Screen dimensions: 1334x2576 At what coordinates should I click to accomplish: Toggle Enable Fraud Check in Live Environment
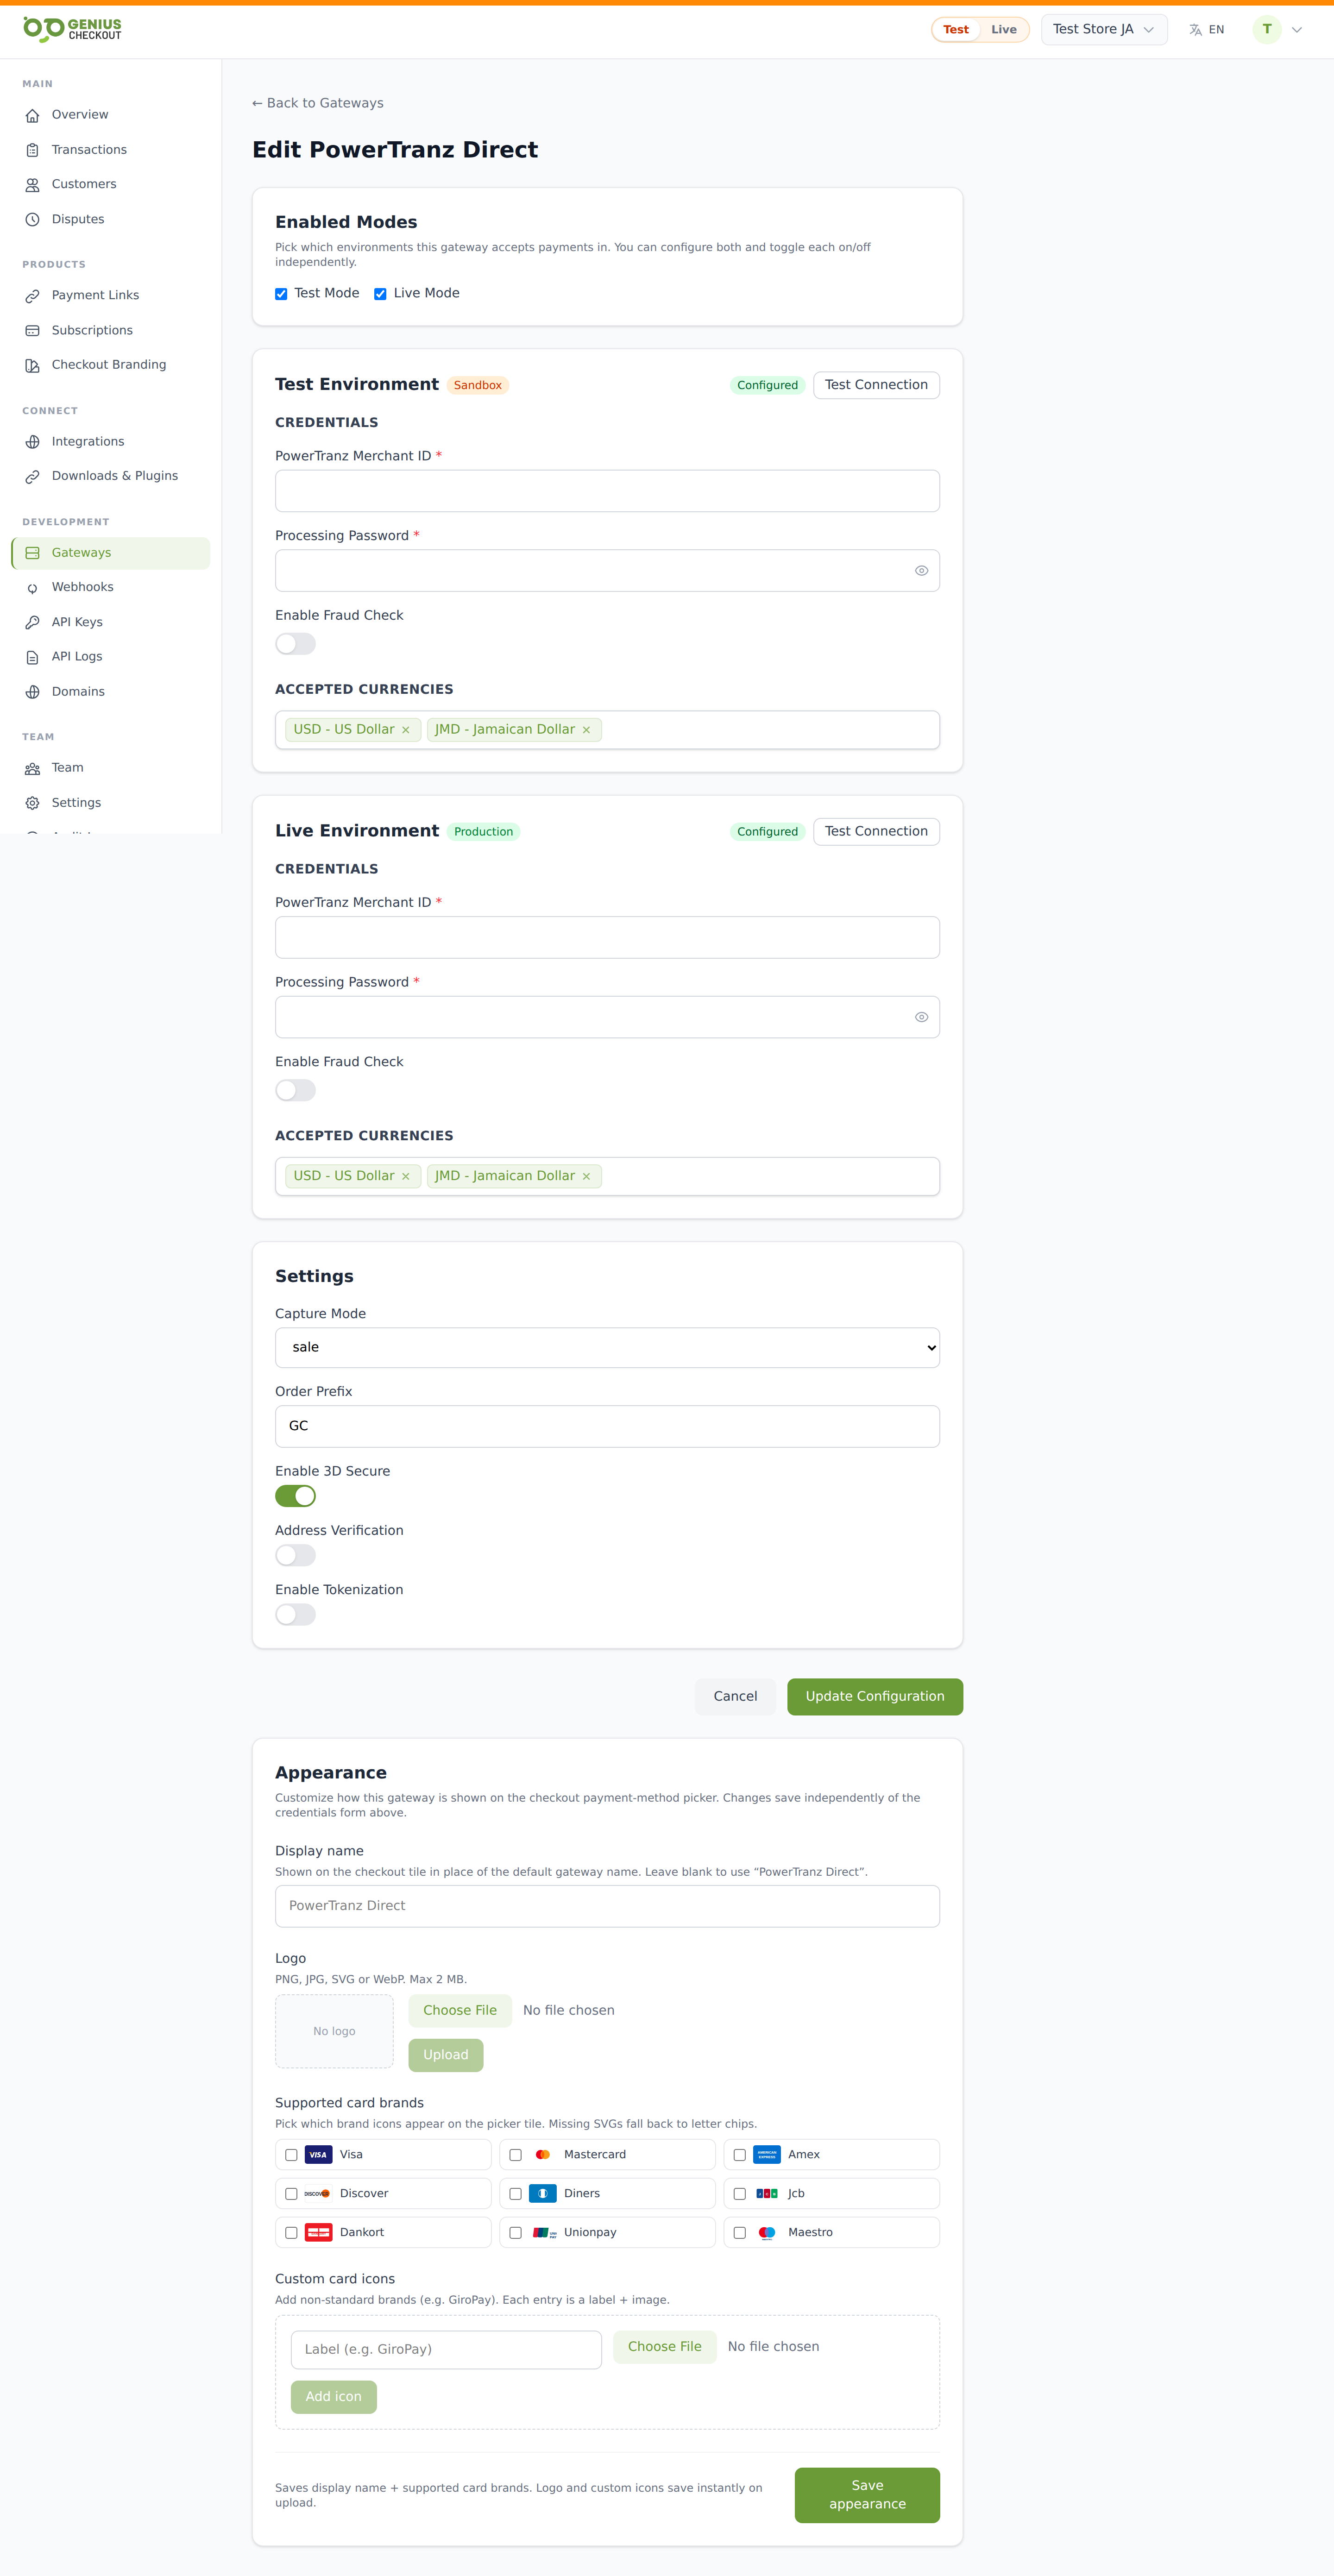pos(295,1090)
